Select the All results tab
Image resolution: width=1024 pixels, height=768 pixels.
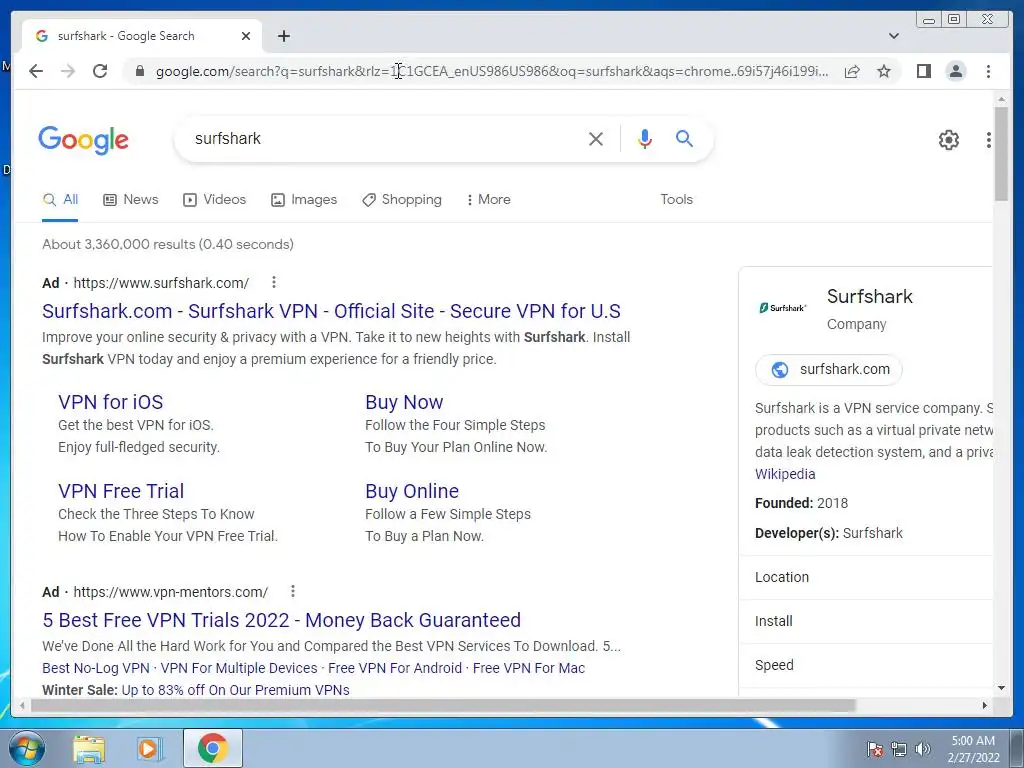(x=60, y=200)
